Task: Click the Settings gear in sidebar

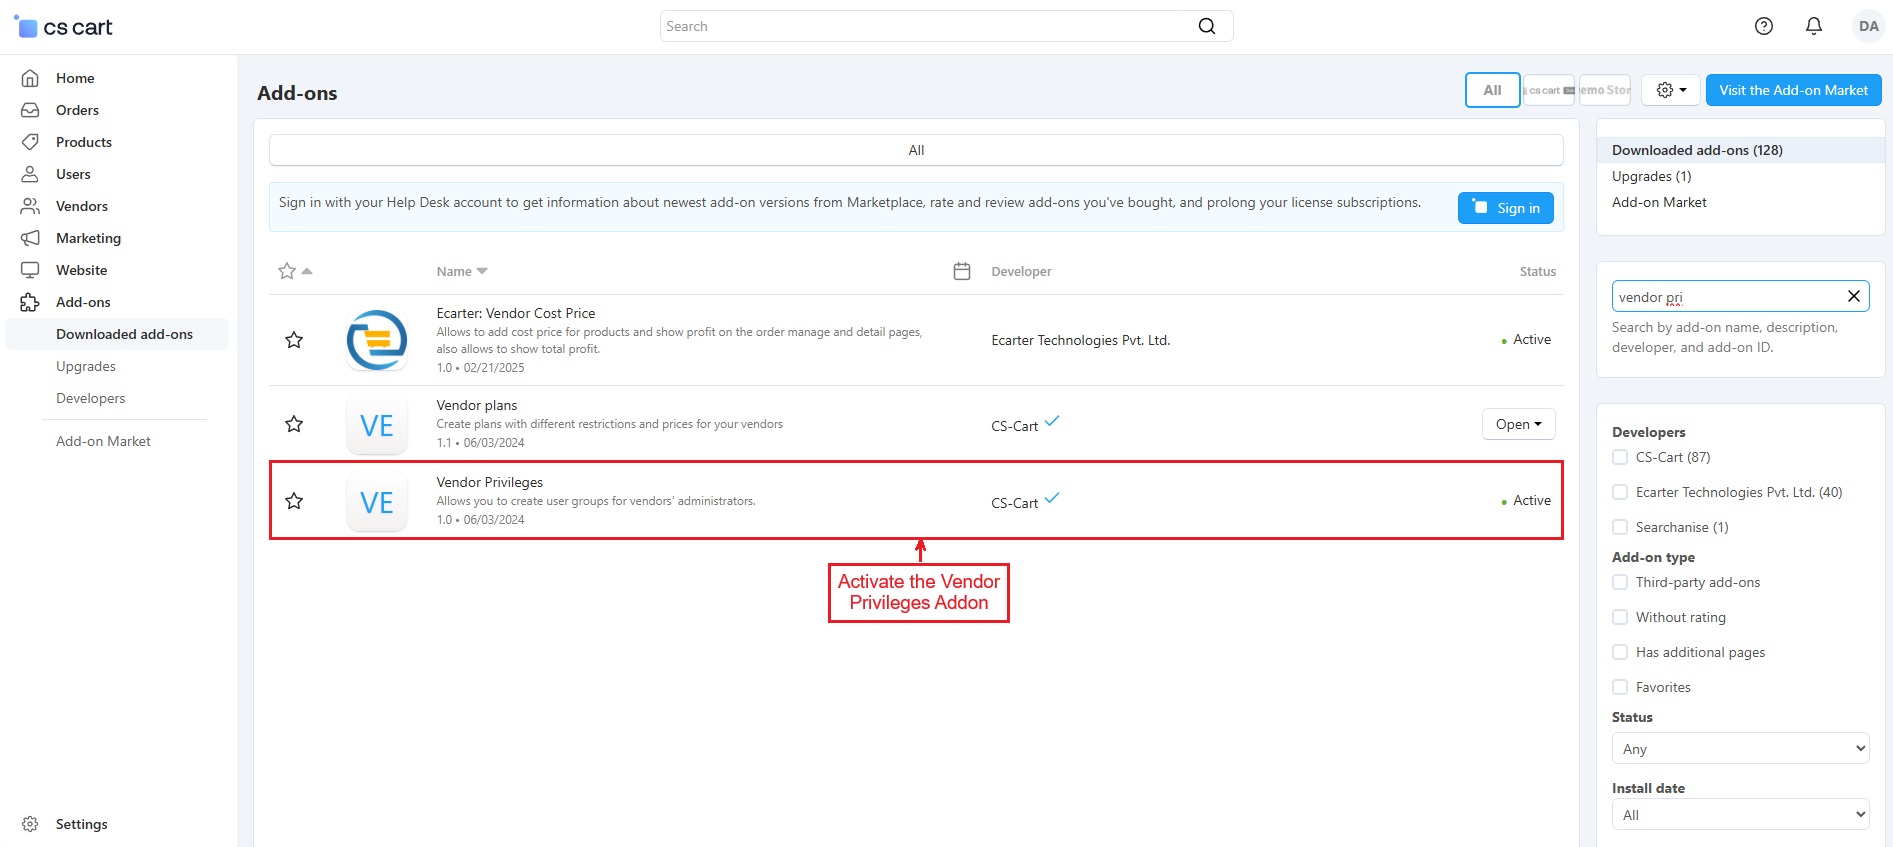Action: coord(30,824)
